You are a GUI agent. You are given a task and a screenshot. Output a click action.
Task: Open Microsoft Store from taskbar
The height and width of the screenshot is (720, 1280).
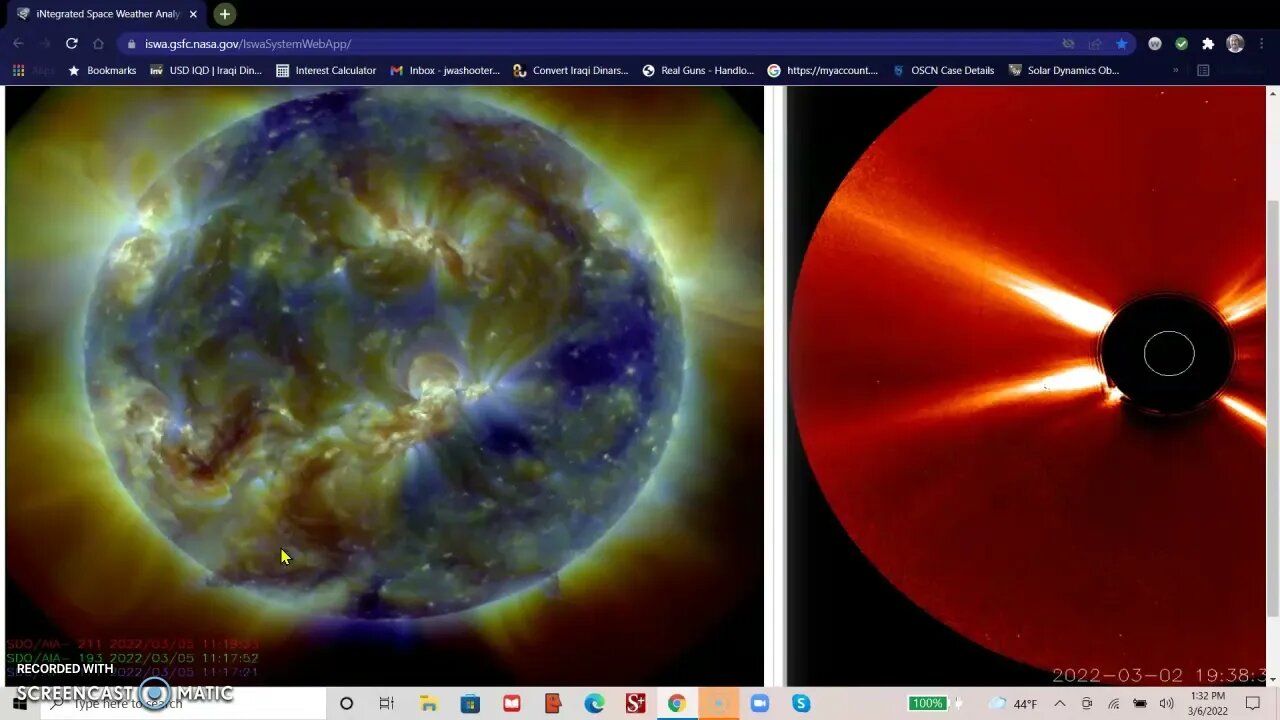[470, 704]
